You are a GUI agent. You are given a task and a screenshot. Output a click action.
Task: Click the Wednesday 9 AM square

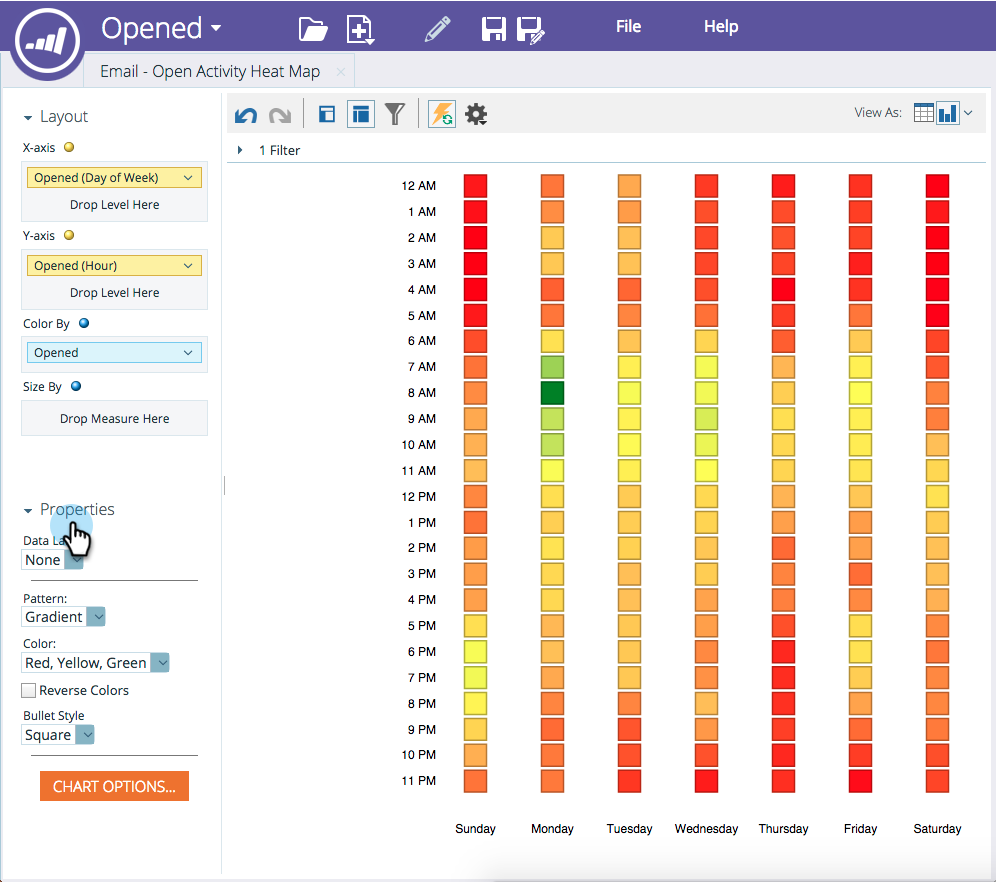pyautogui.click(x=706, y=418)
